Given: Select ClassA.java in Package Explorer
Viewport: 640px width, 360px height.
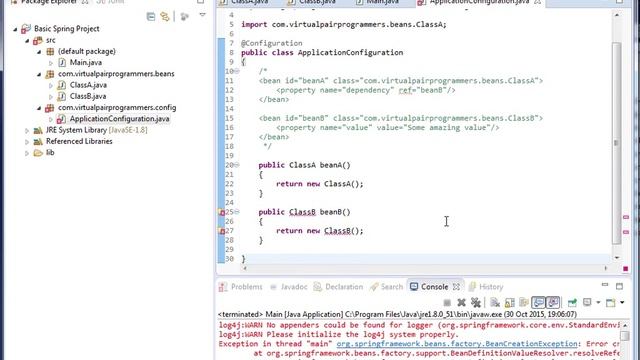Looking at the screenshot, I should point(88,85).
